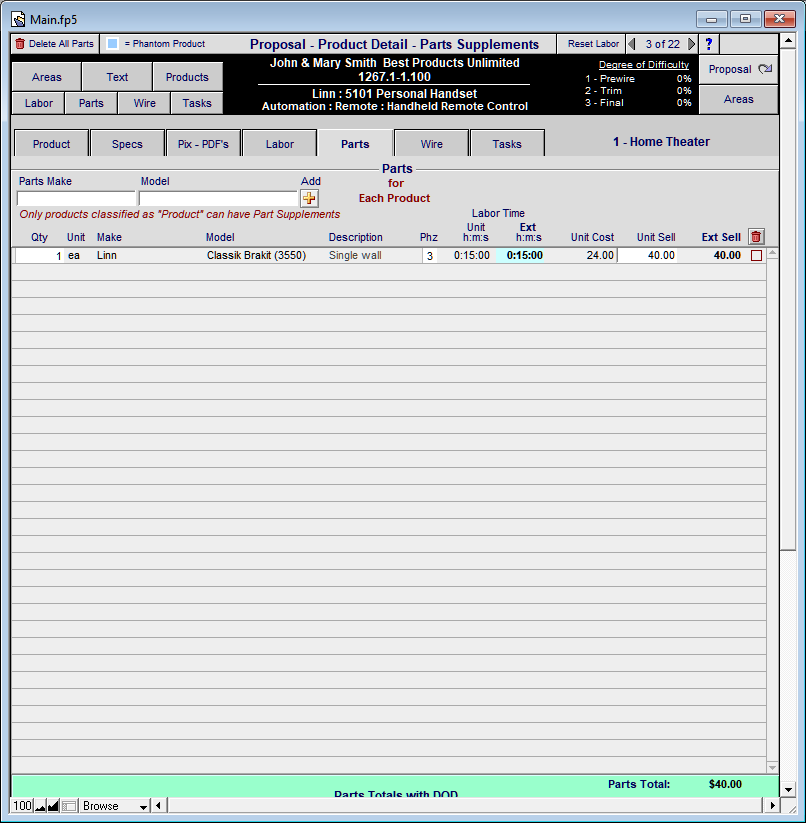Click the zoom level 100 box
The image size is (806, 823).
pos(22,806)
